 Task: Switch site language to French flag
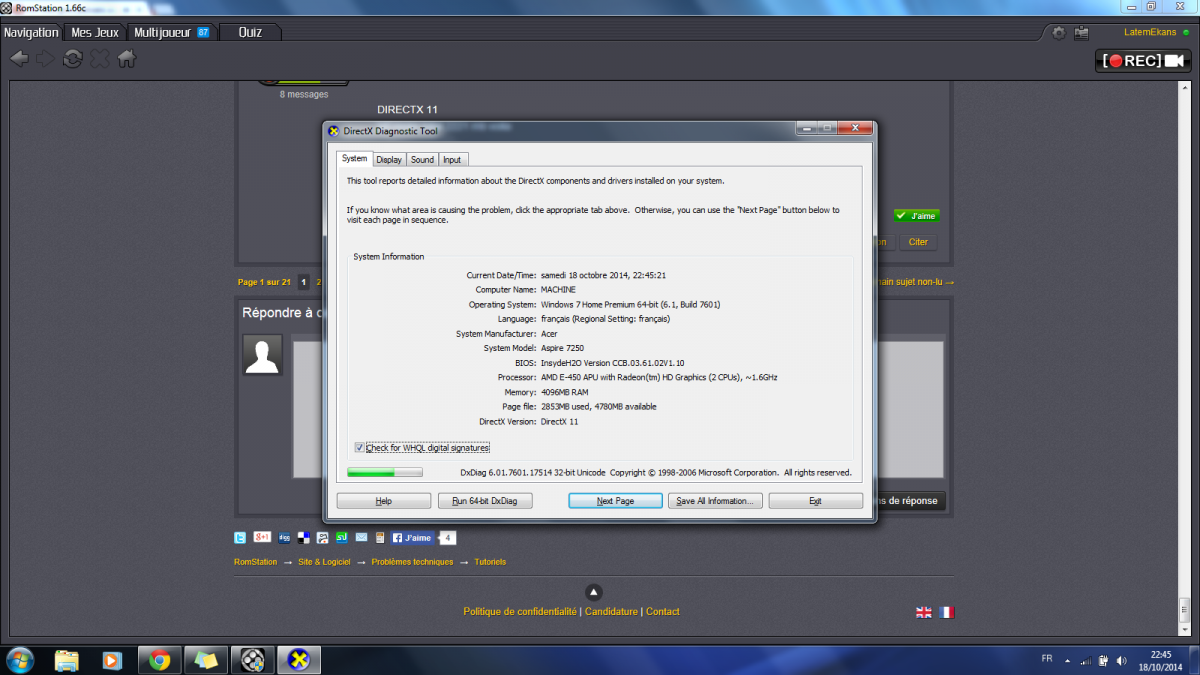946,612
